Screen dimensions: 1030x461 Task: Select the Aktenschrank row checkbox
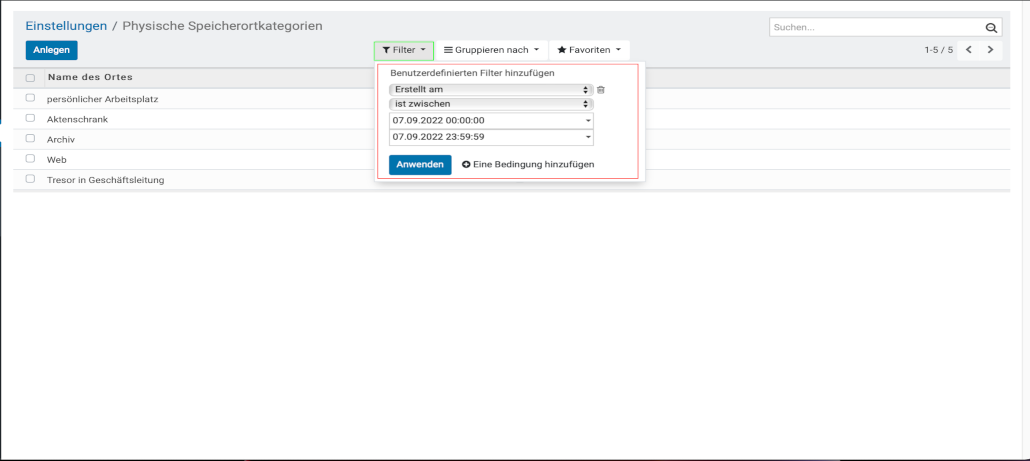(x=30, y=119)
